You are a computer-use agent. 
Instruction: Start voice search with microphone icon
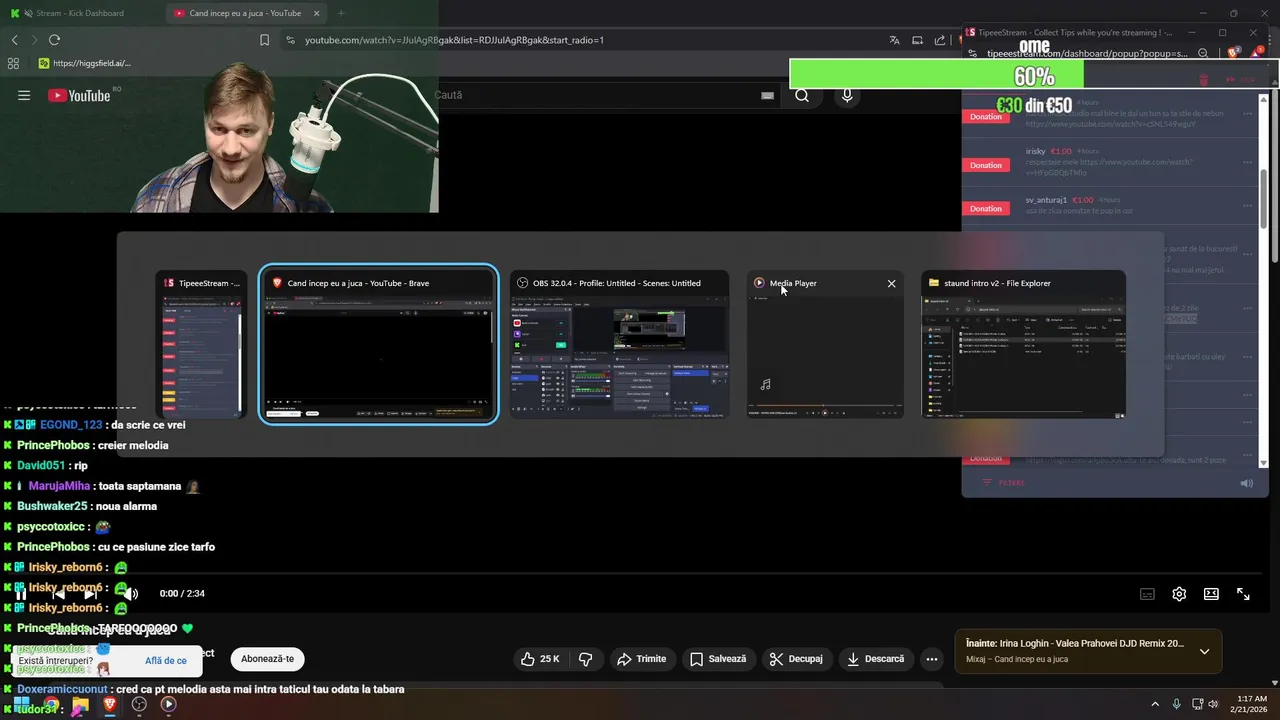tap(847, 95)
